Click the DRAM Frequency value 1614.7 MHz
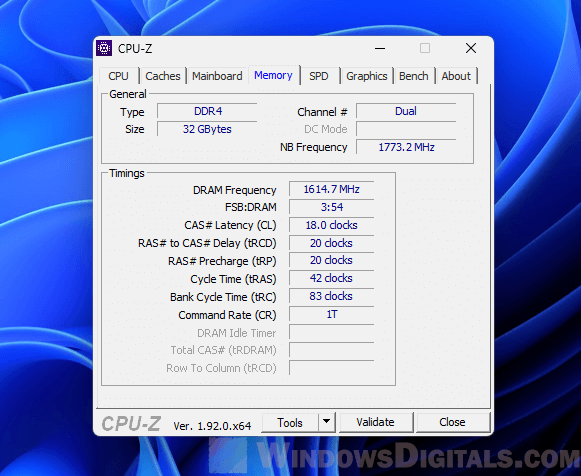Image resolution: width=581 pixels, height=476 pixels. click(332, 189)
